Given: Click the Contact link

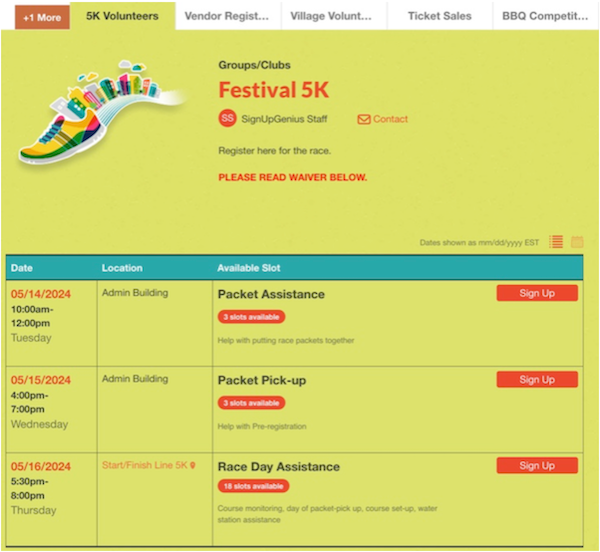Looking at the screenshot, I should click(x=390, y=119).
